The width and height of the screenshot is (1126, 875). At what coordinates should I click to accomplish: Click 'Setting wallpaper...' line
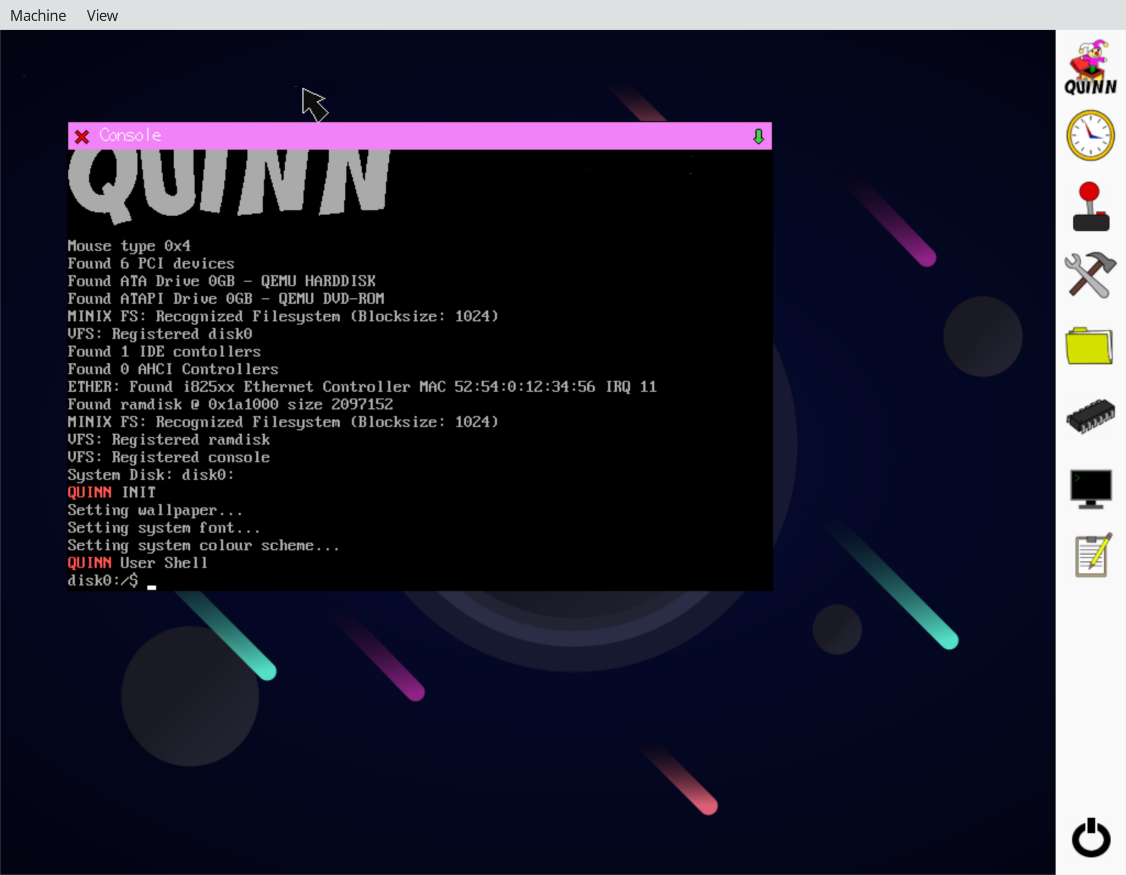155,510
